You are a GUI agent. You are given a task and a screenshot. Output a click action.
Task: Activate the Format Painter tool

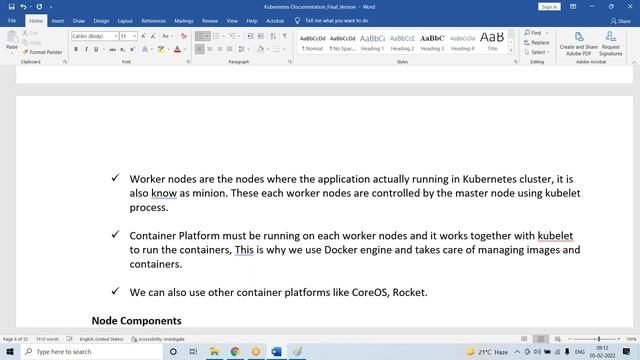pos(42,52)
